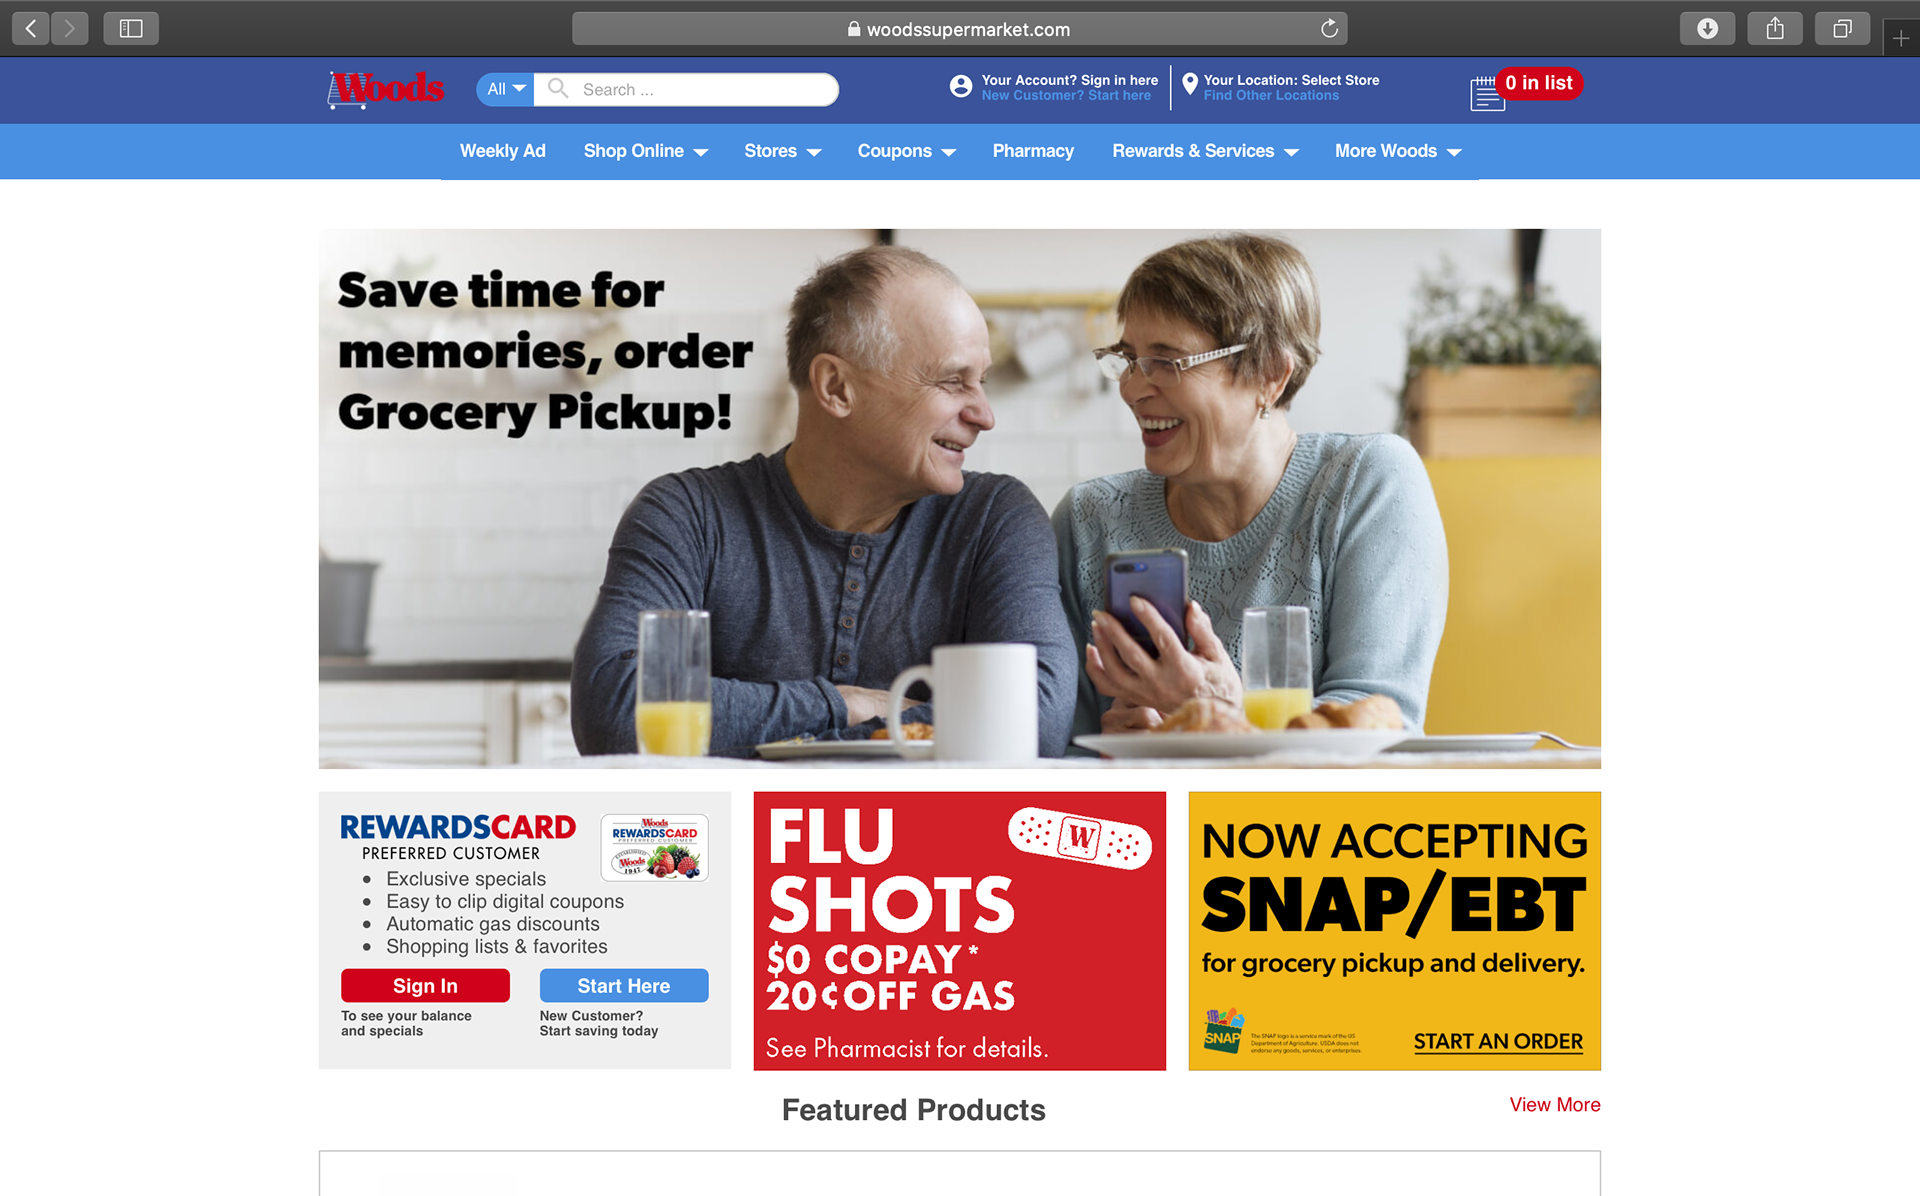The height and width of the screenshot is (1196, 1920).
Task: Click the Safari share icon
Action: tap(1775, 29)
